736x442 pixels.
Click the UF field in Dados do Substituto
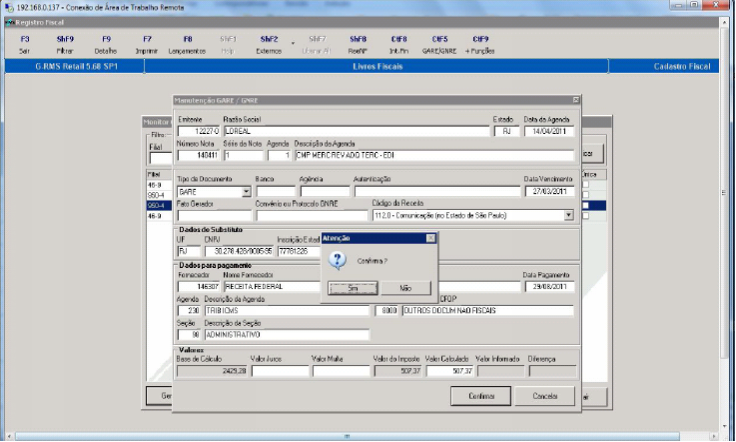(x=189, y=251)
